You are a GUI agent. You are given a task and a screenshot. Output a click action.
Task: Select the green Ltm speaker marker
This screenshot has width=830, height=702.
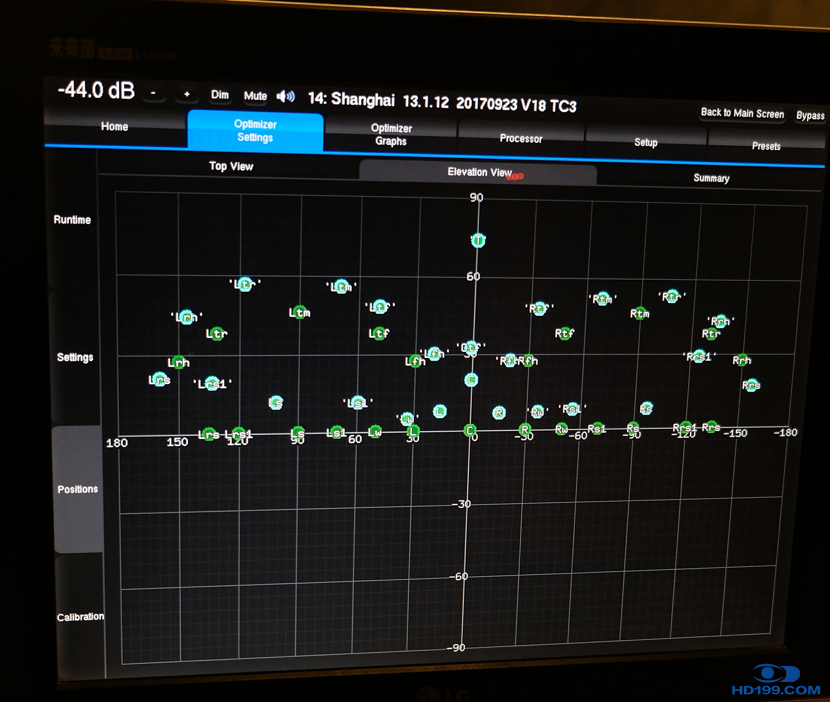(x=299, y=314)
